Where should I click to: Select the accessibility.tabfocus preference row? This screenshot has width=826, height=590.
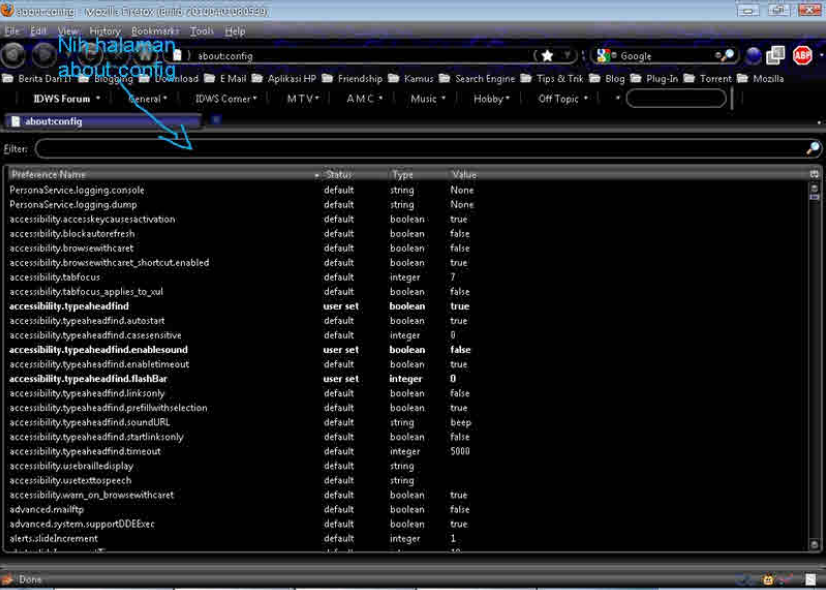click(407, 277)
